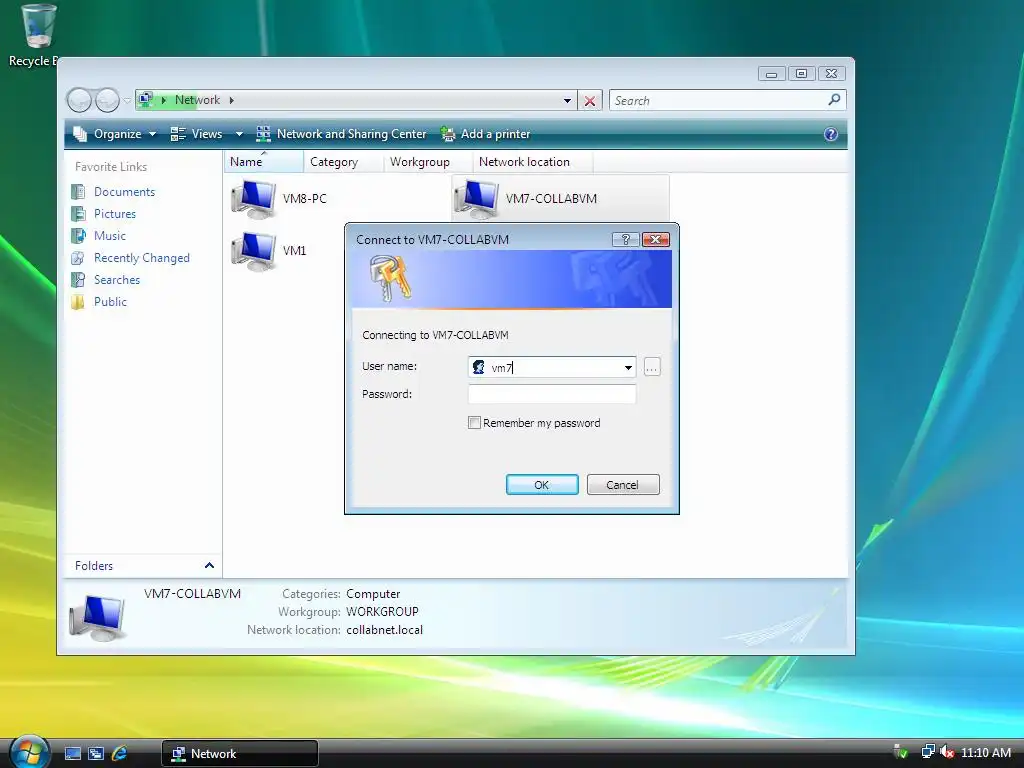
Task: Click the dialog help question mark button
Action: point(625,240)
